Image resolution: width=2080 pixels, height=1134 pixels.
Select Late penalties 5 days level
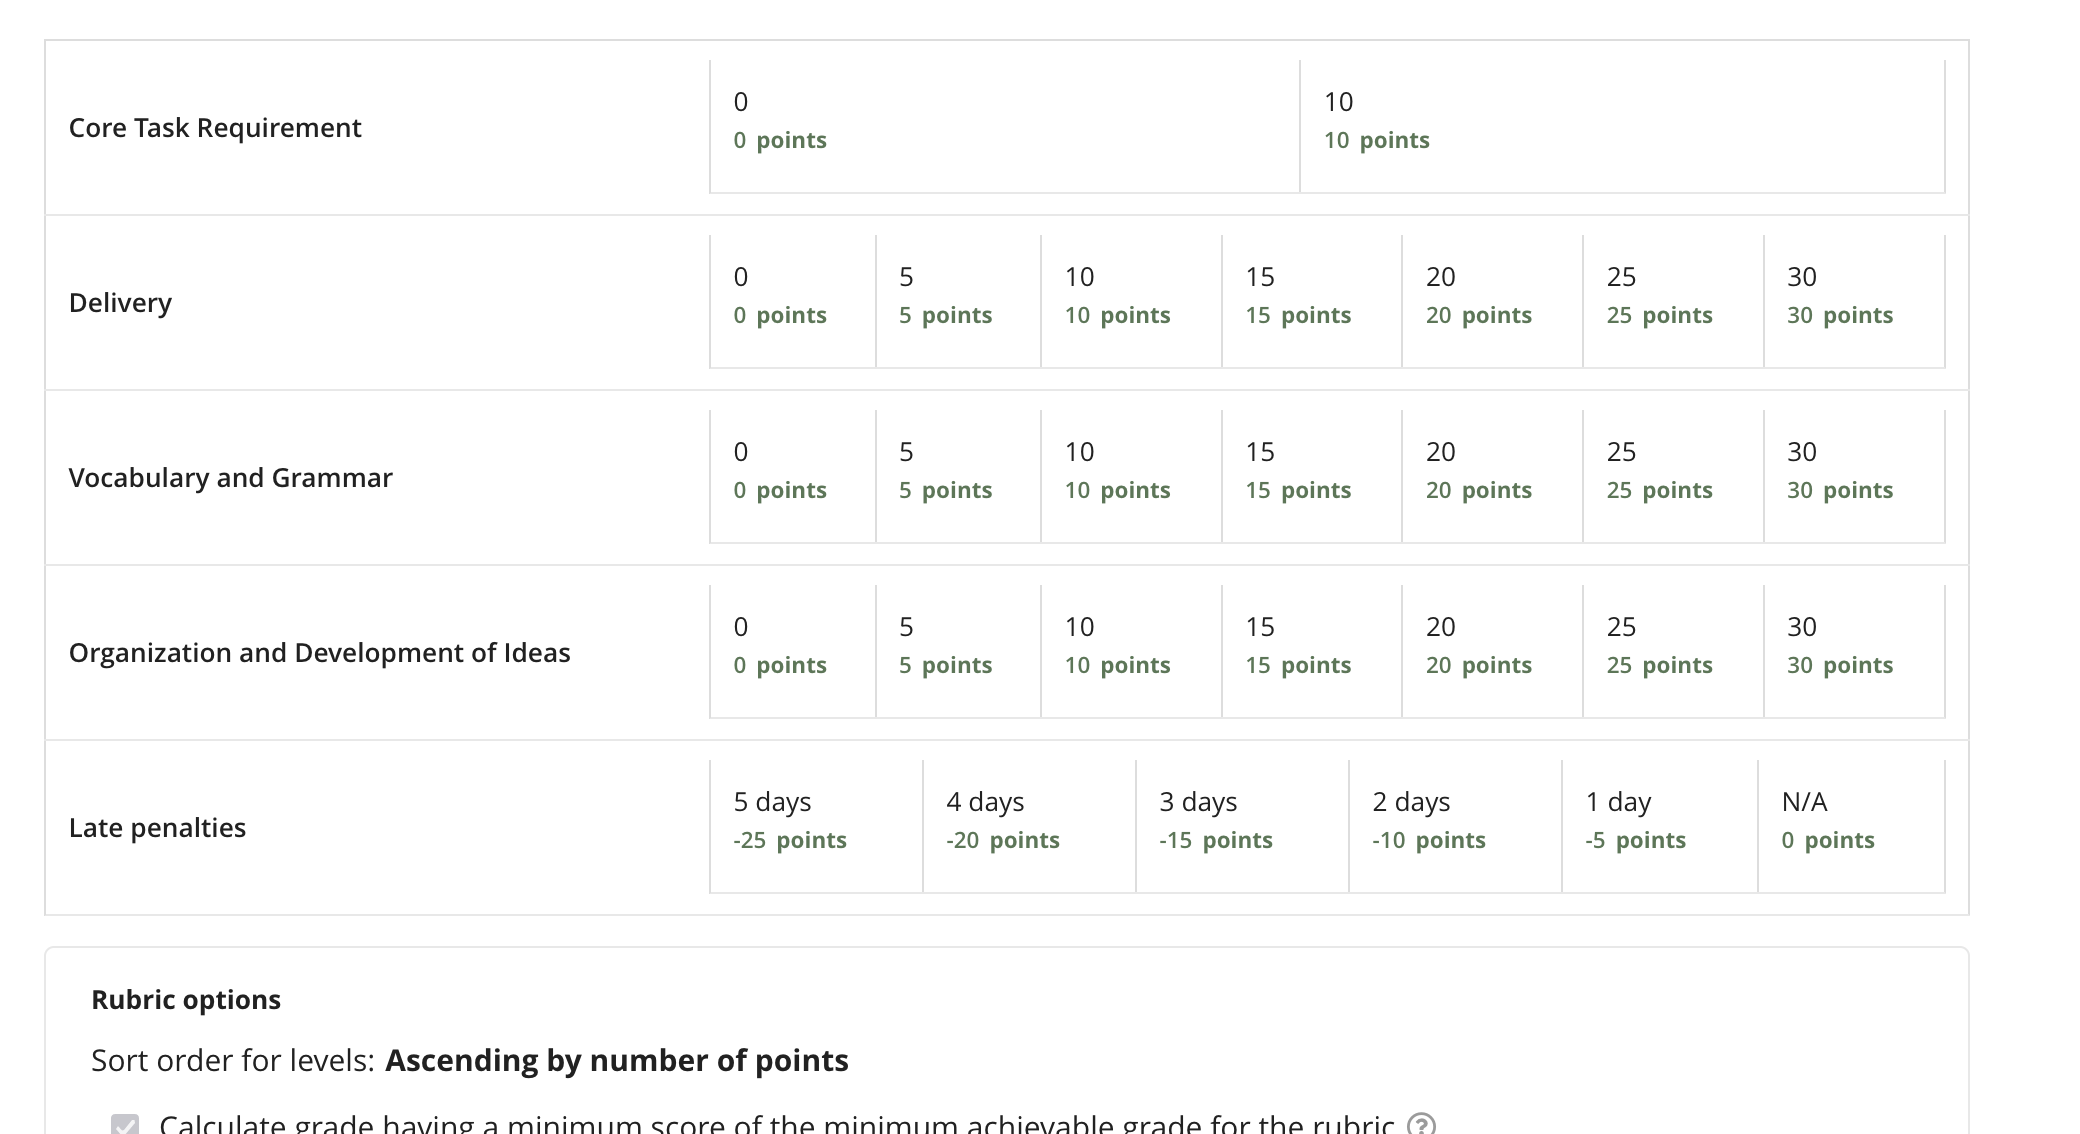(x=816, y=827)
